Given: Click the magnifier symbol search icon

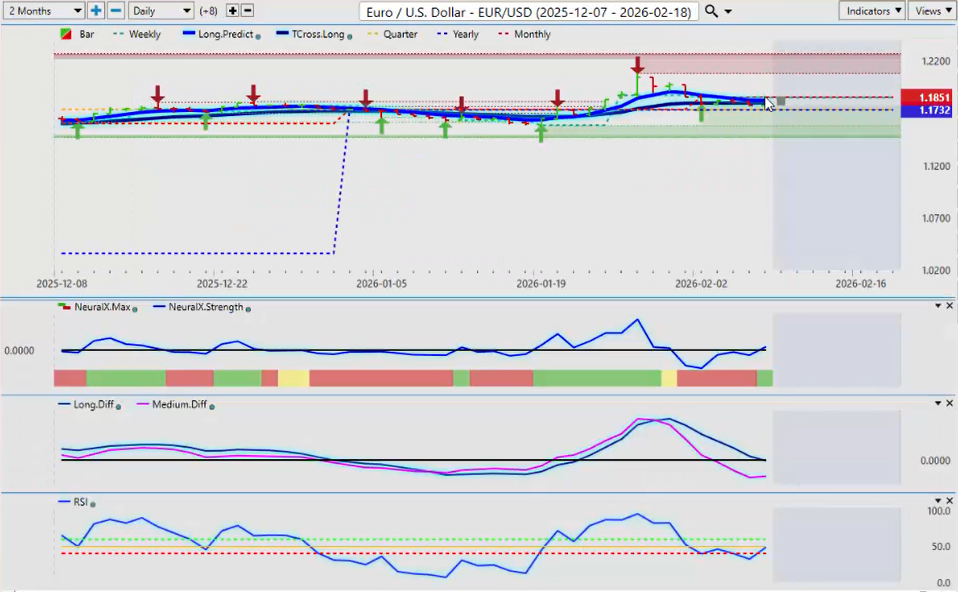Looking at the screenshot, I should pos(711,11).
